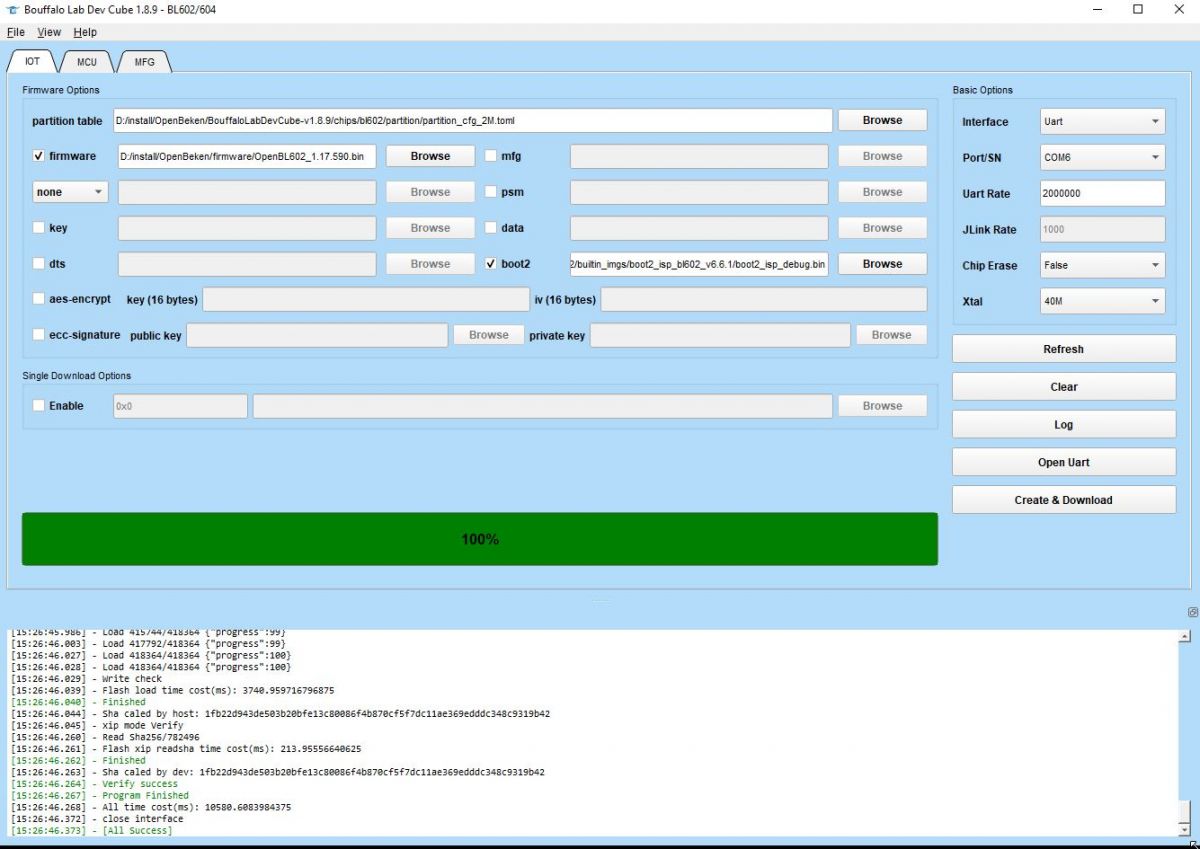Viewport: 1200px width, 849px height.
Task: Check the dts checkbox
Action: (39, 264)
